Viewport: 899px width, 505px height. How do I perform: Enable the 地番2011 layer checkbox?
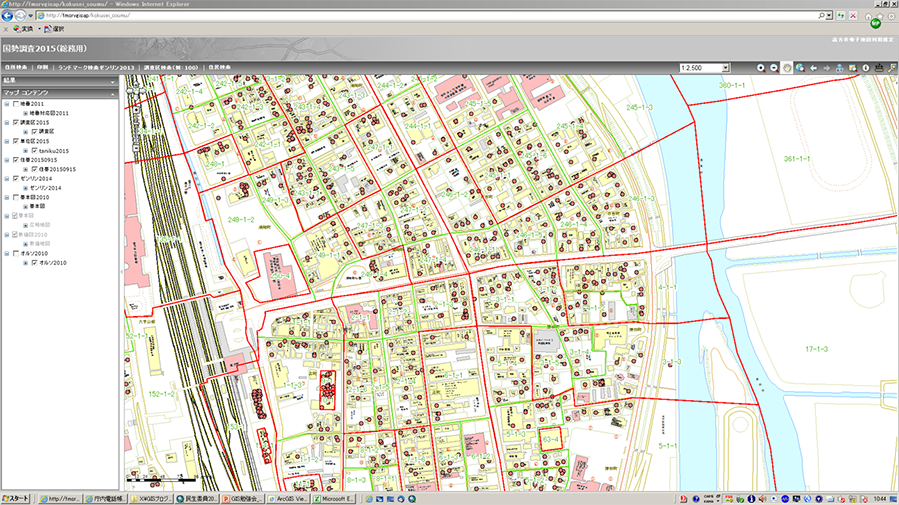pyautogui.click(x=14, y=104)
